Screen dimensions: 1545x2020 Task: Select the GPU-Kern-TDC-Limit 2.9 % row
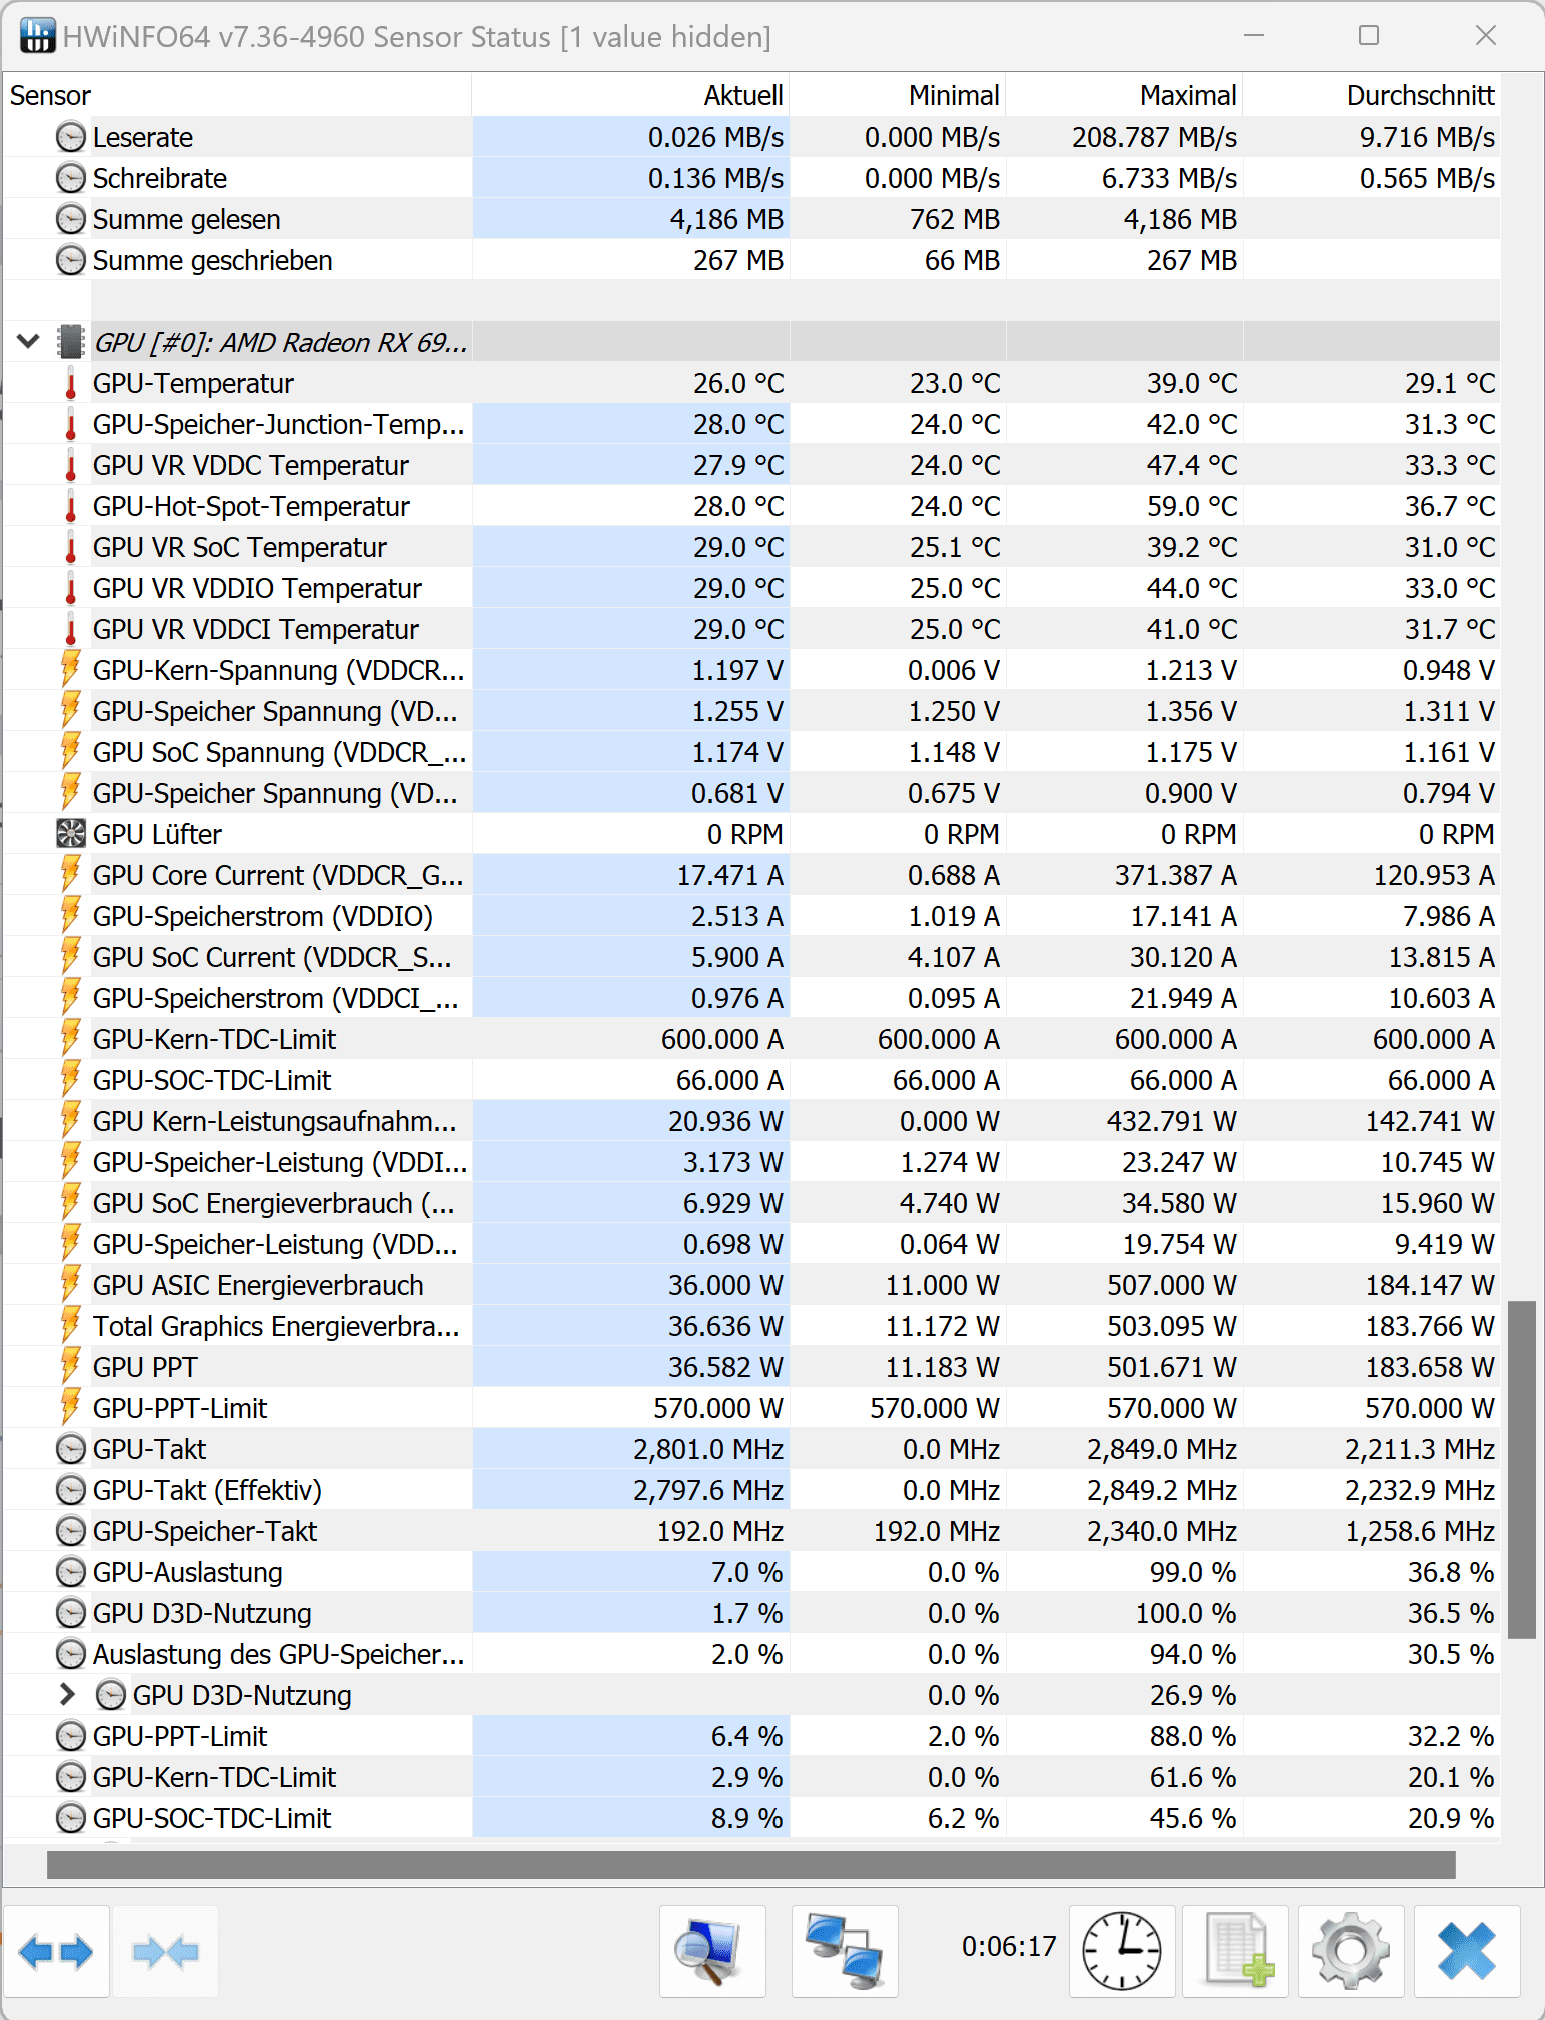click(752, 1777)
